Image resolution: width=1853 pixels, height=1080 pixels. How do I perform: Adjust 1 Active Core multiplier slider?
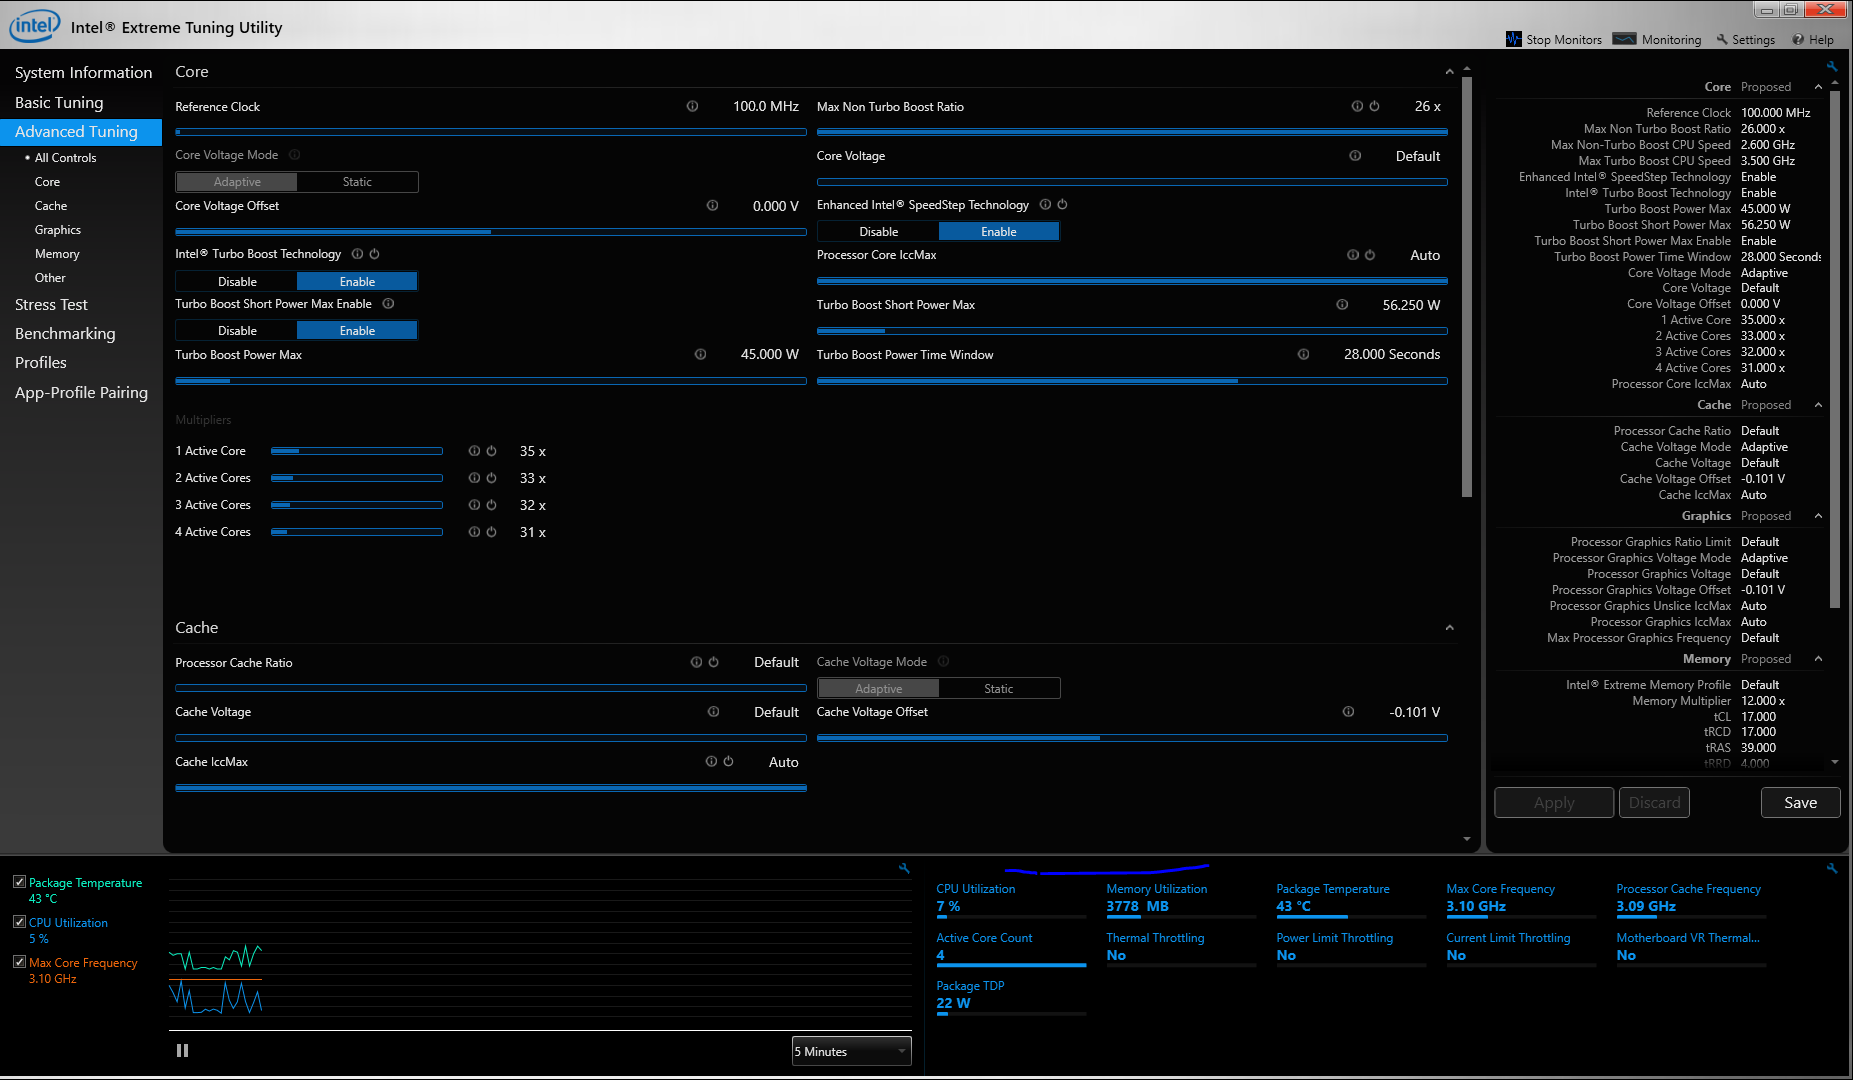point(356,451)
